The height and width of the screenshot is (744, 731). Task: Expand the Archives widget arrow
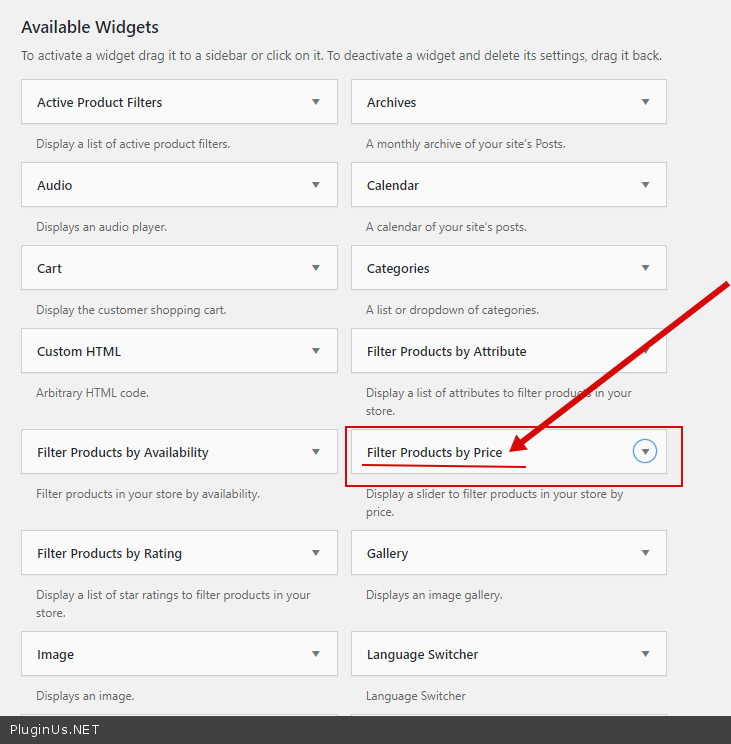pos(646,102)
